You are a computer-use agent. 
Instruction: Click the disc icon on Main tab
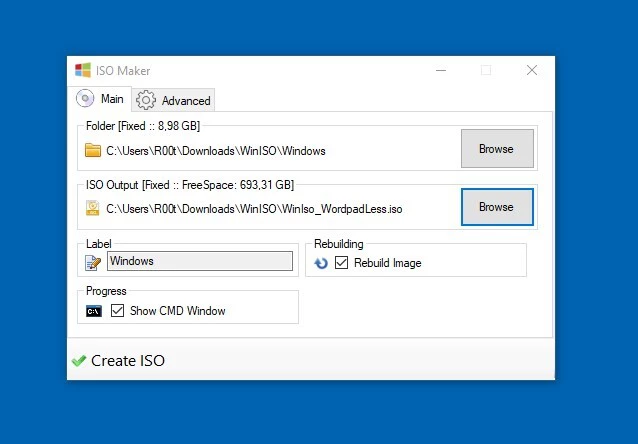85,99
